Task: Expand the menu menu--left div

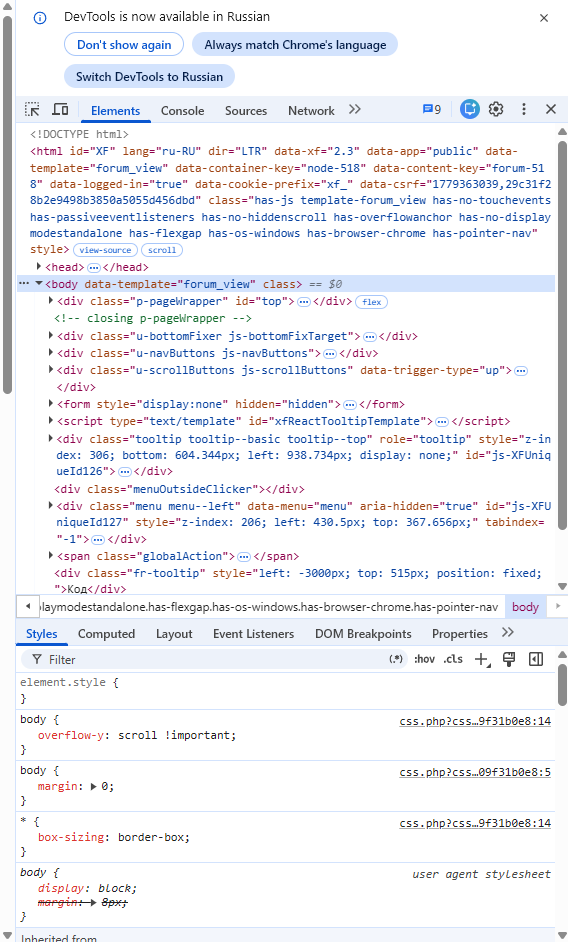Action: tap(51, 506)
